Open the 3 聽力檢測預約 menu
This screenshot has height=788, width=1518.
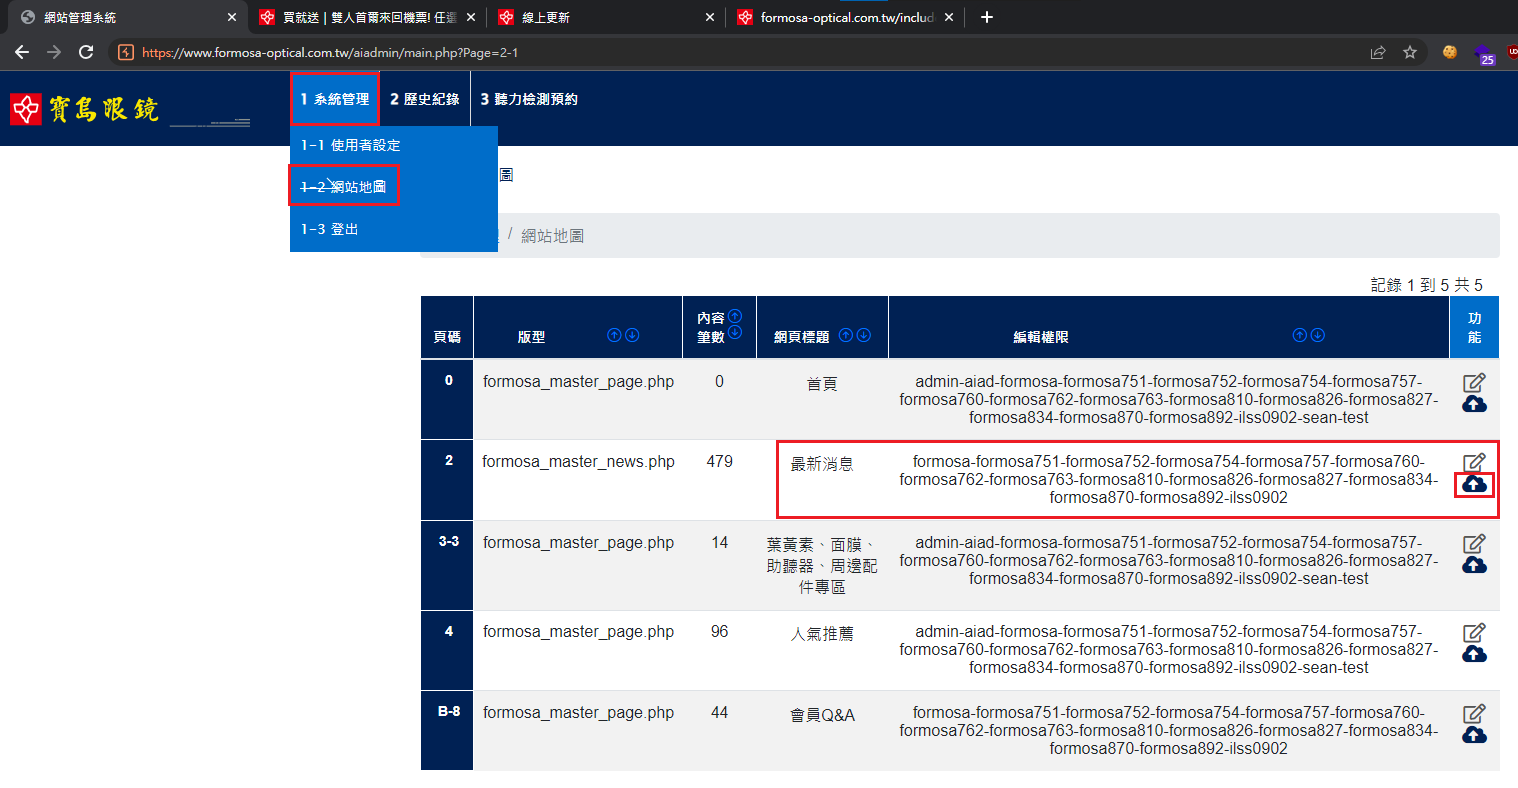[x=529, y=99]
